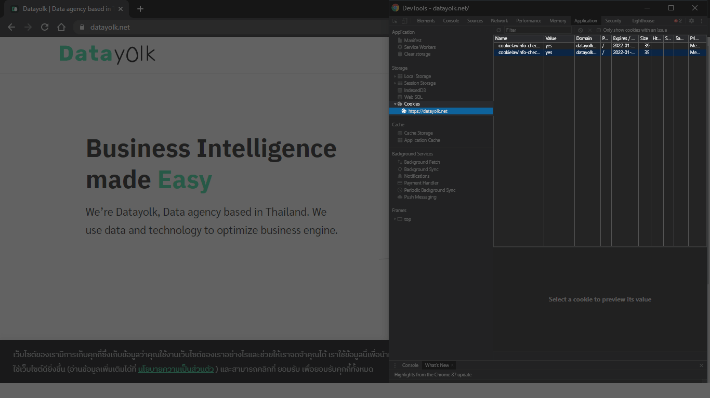Open DevTools settings gear
Screen dimensions: 710x398
[x=691, y=21]
